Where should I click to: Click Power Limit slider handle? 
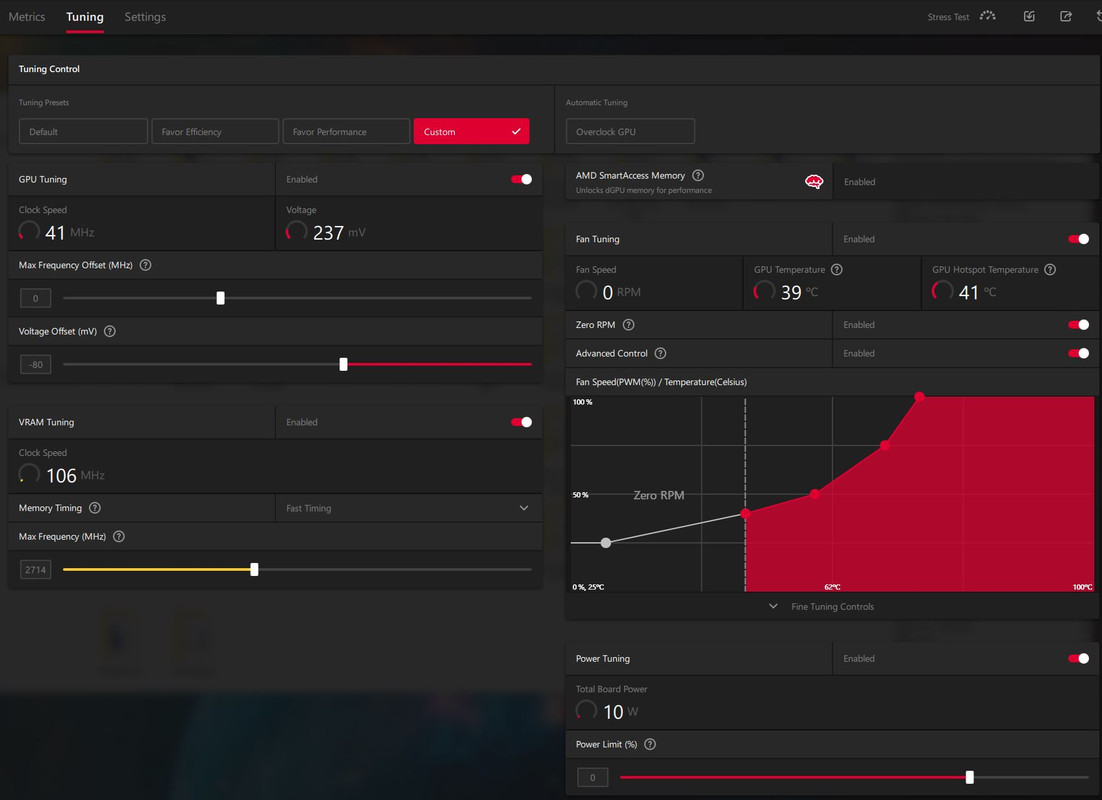970,777
